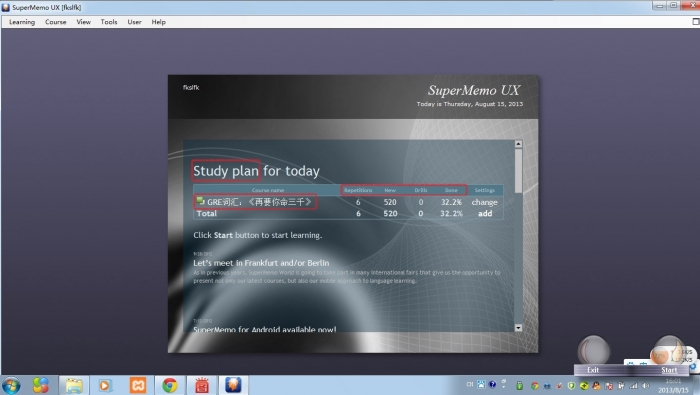Select the GRE词汇 course row icon
This screenshot has height=395, width=700.
point(200,201)
